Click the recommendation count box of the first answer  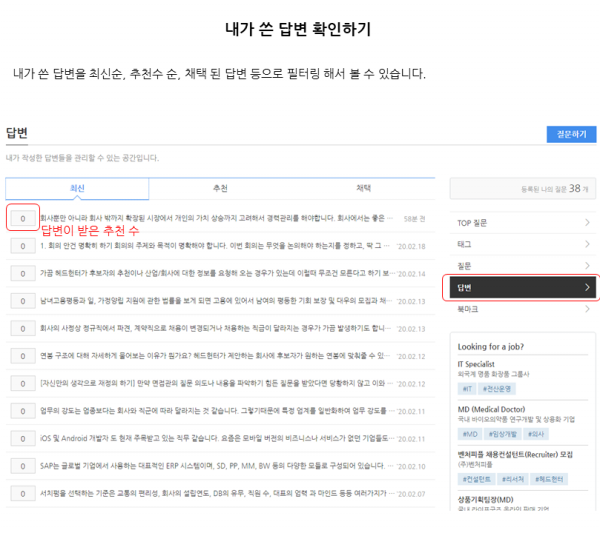(x=22, y=217)
